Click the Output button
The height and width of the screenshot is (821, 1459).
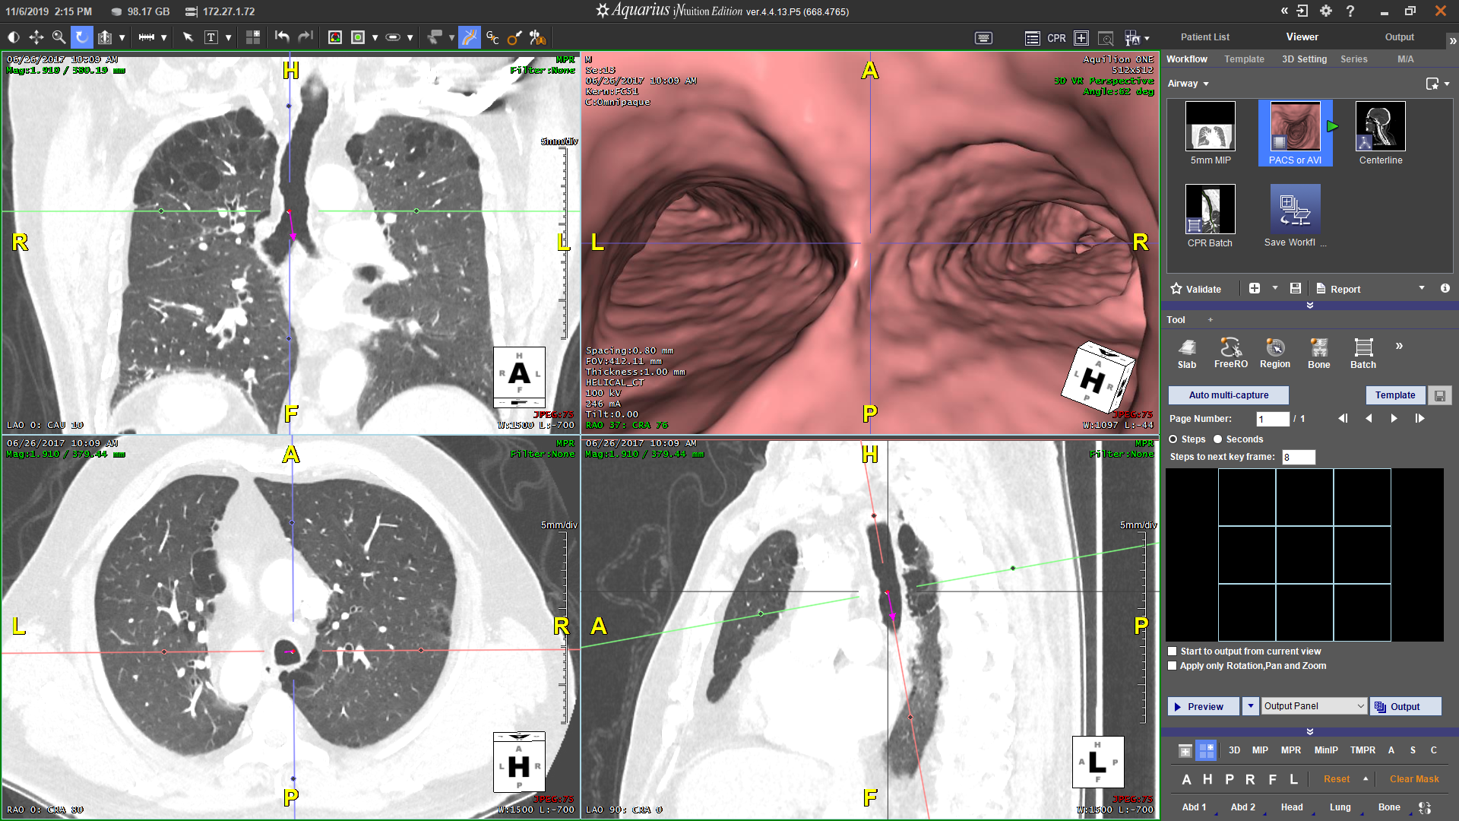point(1405,706)
